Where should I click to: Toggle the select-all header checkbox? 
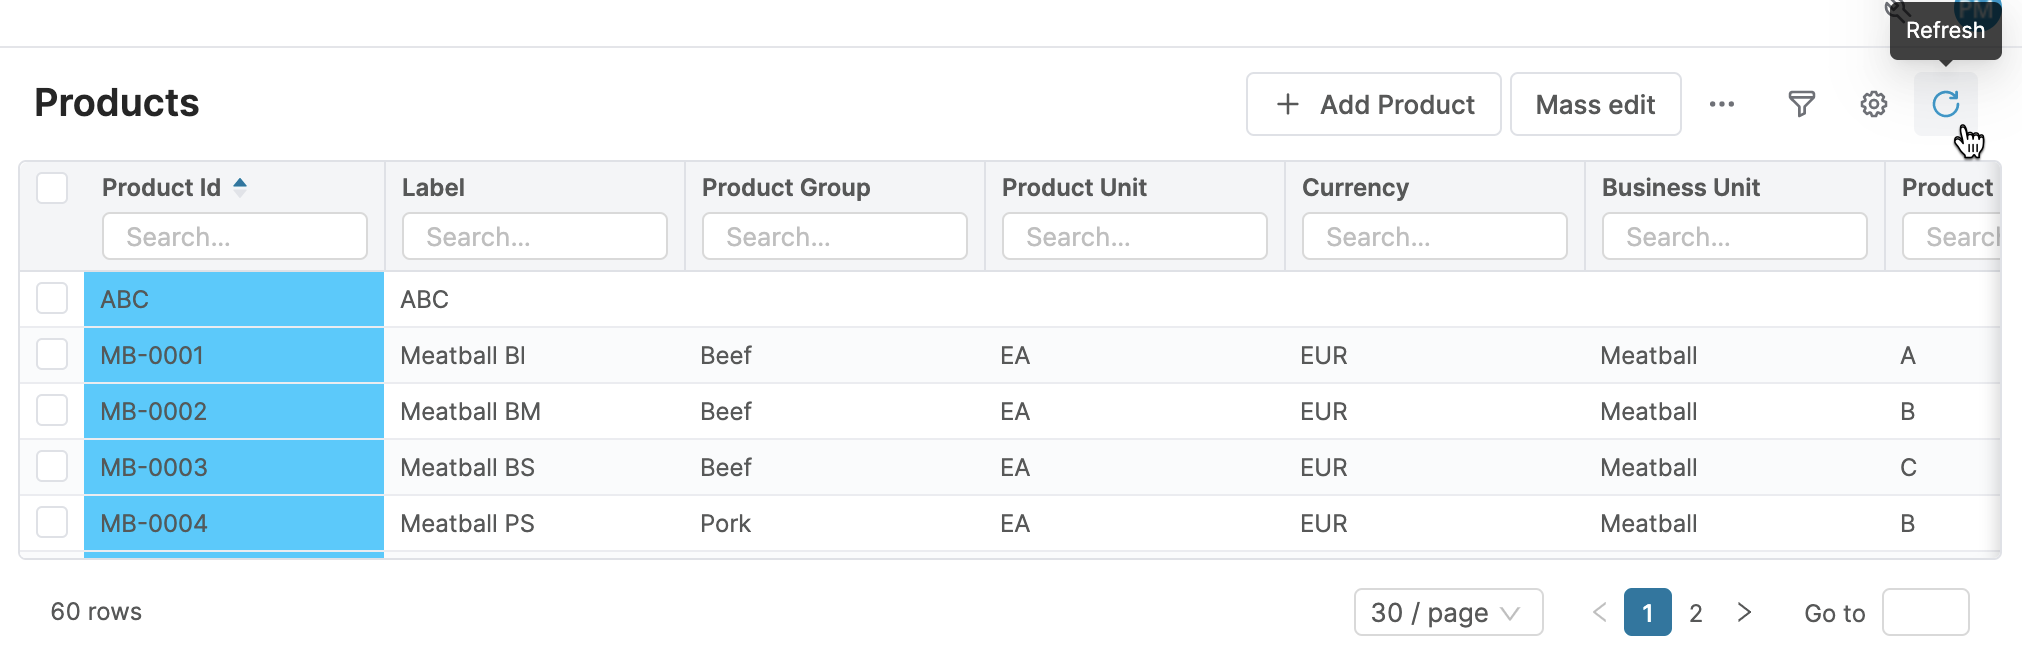[x=52, y=188]
